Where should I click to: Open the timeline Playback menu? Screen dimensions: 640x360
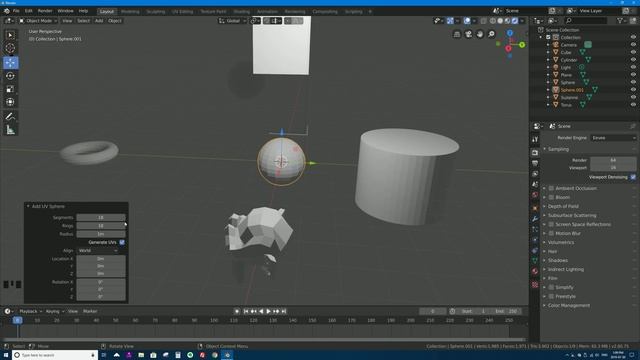pyautogui.click(x=30, y=311)
